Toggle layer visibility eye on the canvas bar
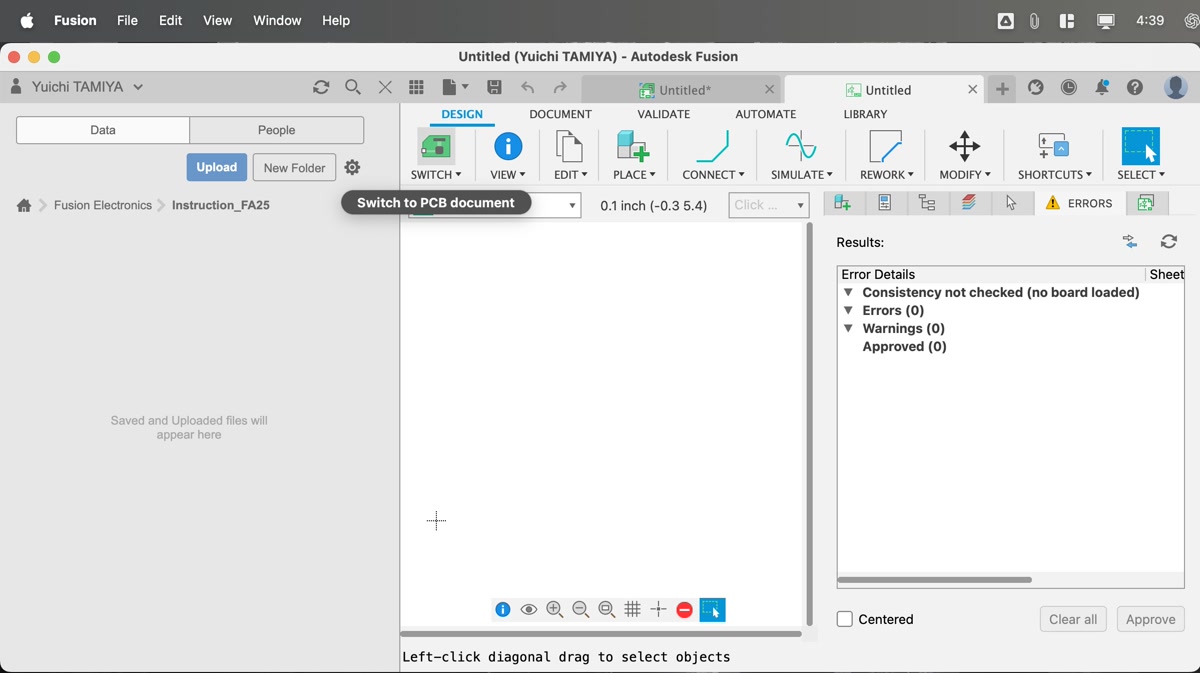The height and width of the screenshot is (673, 1200). [x=529, y=610]
